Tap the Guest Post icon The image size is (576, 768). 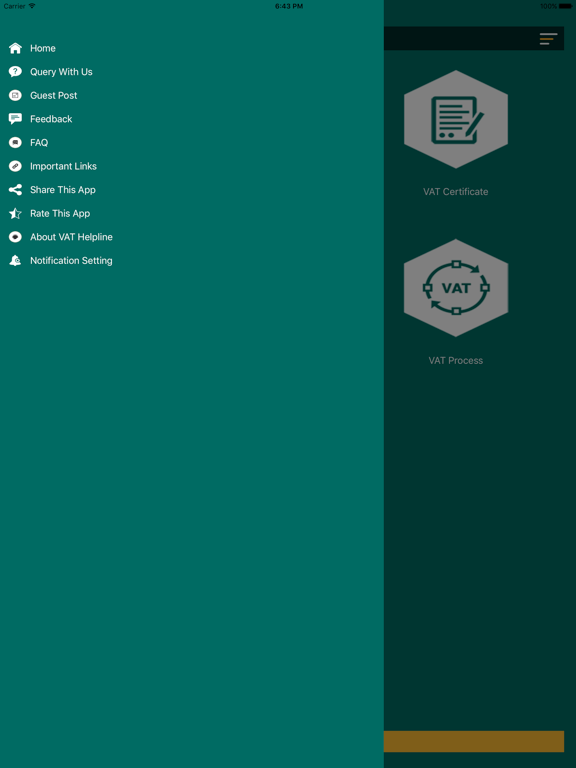tap(15, 96)
